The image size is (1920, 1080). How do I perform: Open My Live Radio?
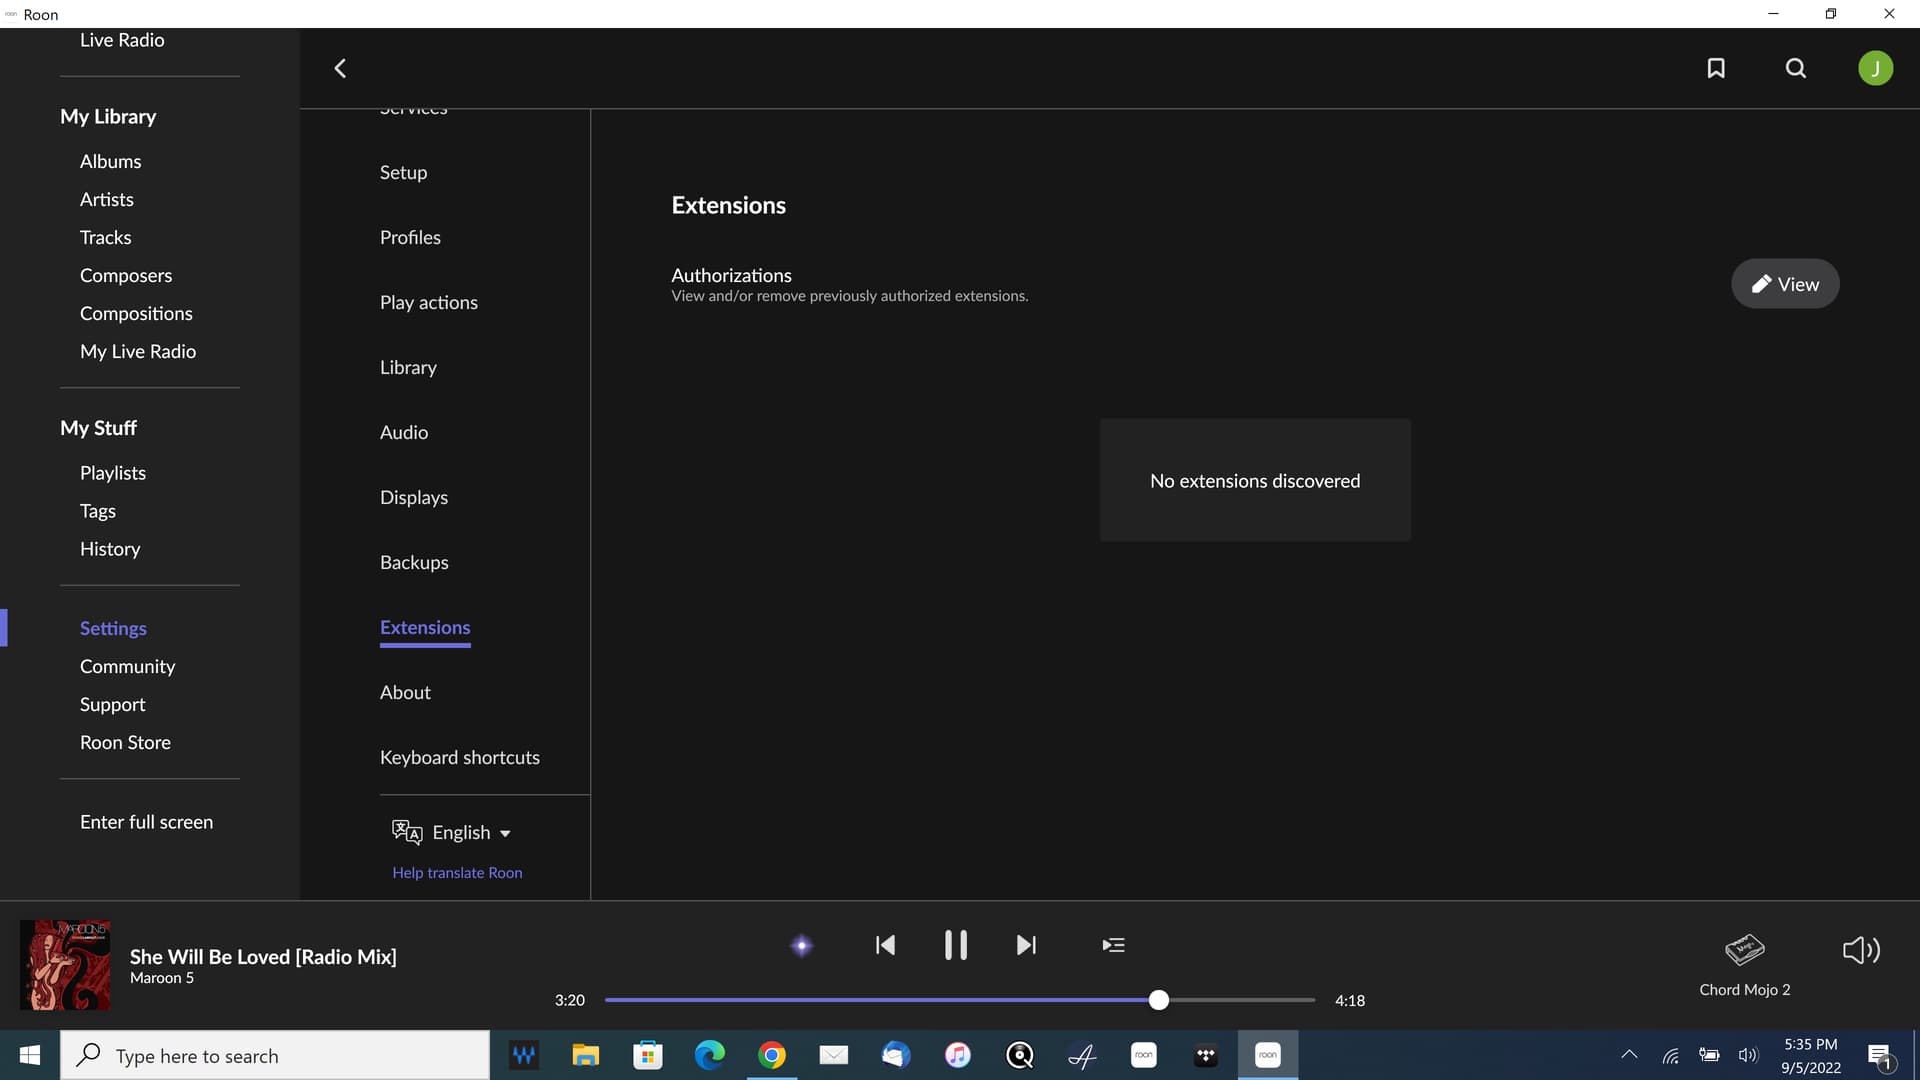(x=138, y=351)
